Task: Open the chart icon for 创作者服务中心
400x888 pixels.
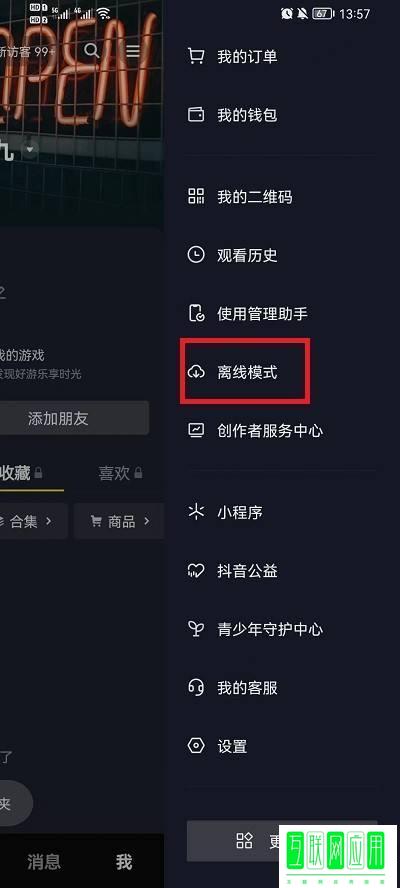Action: [195, 430]
